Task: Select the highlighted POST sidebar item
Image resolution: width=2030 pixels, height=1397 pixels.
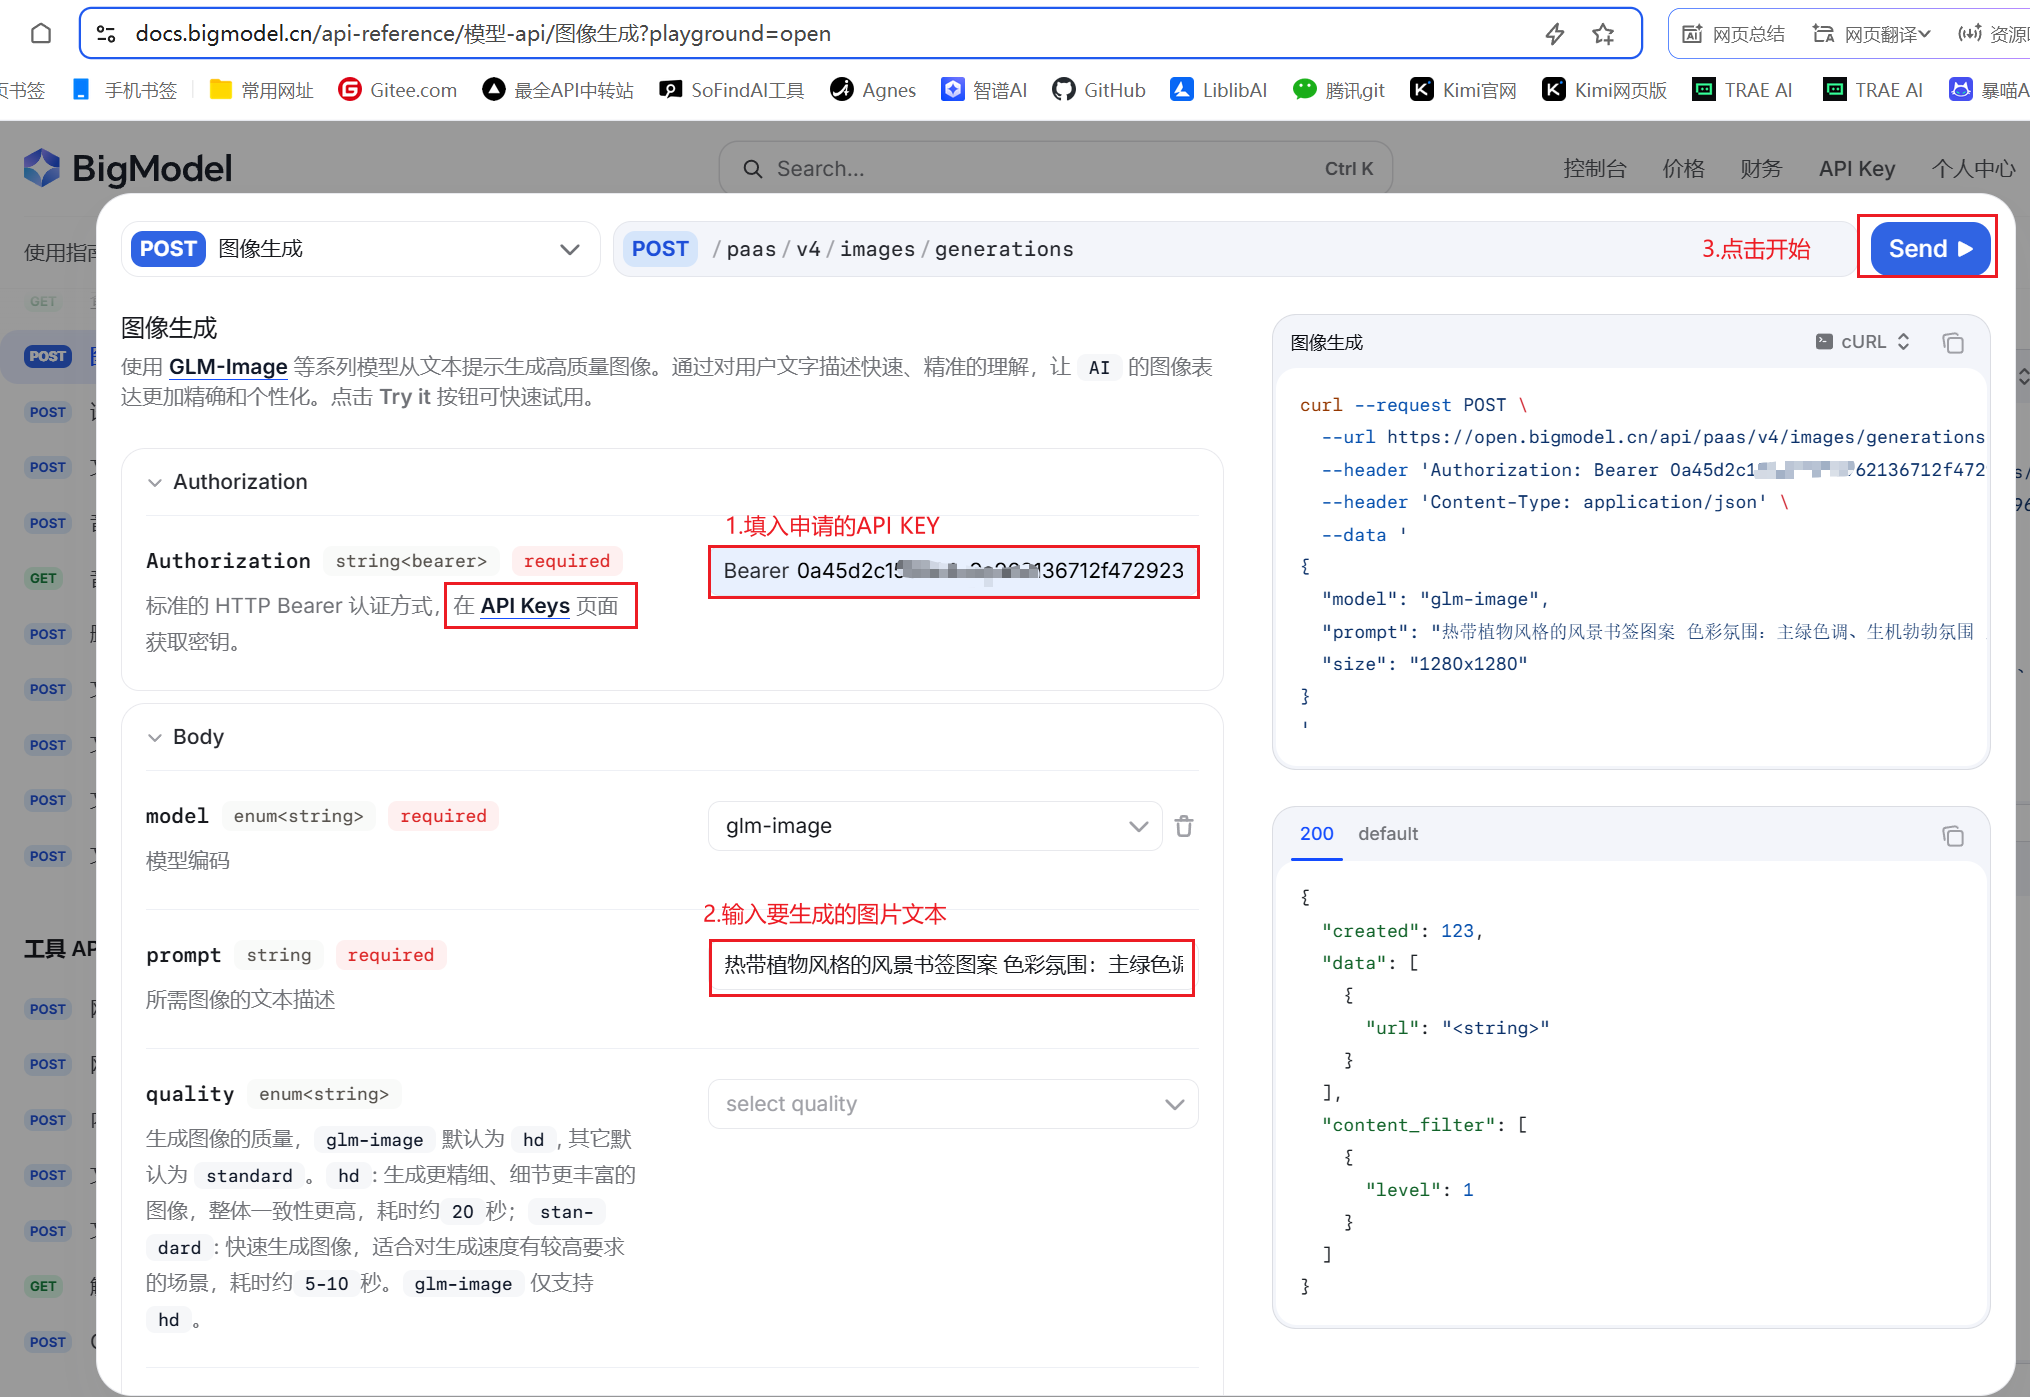Action: coord(48,356)
